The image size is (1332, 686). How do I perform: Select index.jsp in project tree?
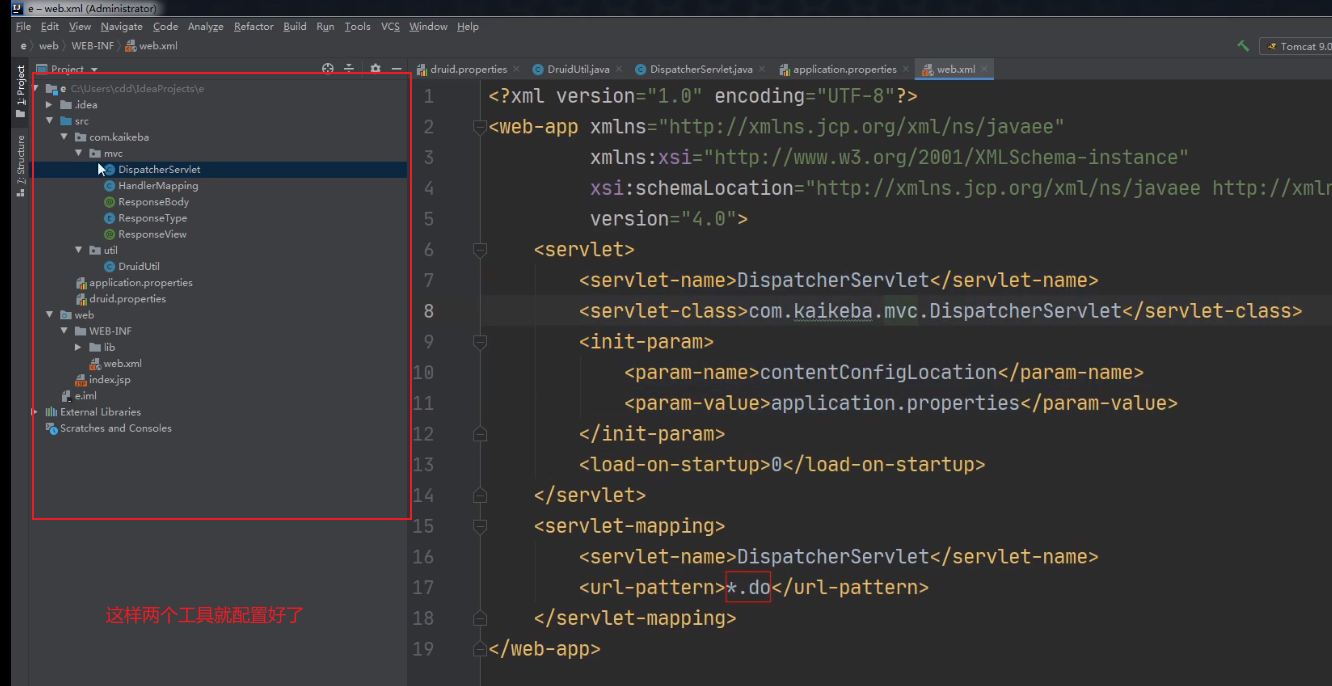pyautogui.click(x=103, y=380)
